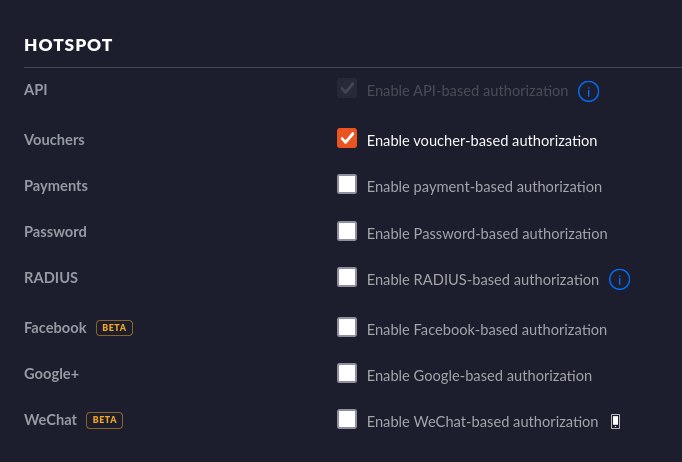Click the BETA badge next to Facebook
Viewport: 682px width, 462px height.
[x=114, y=328]
